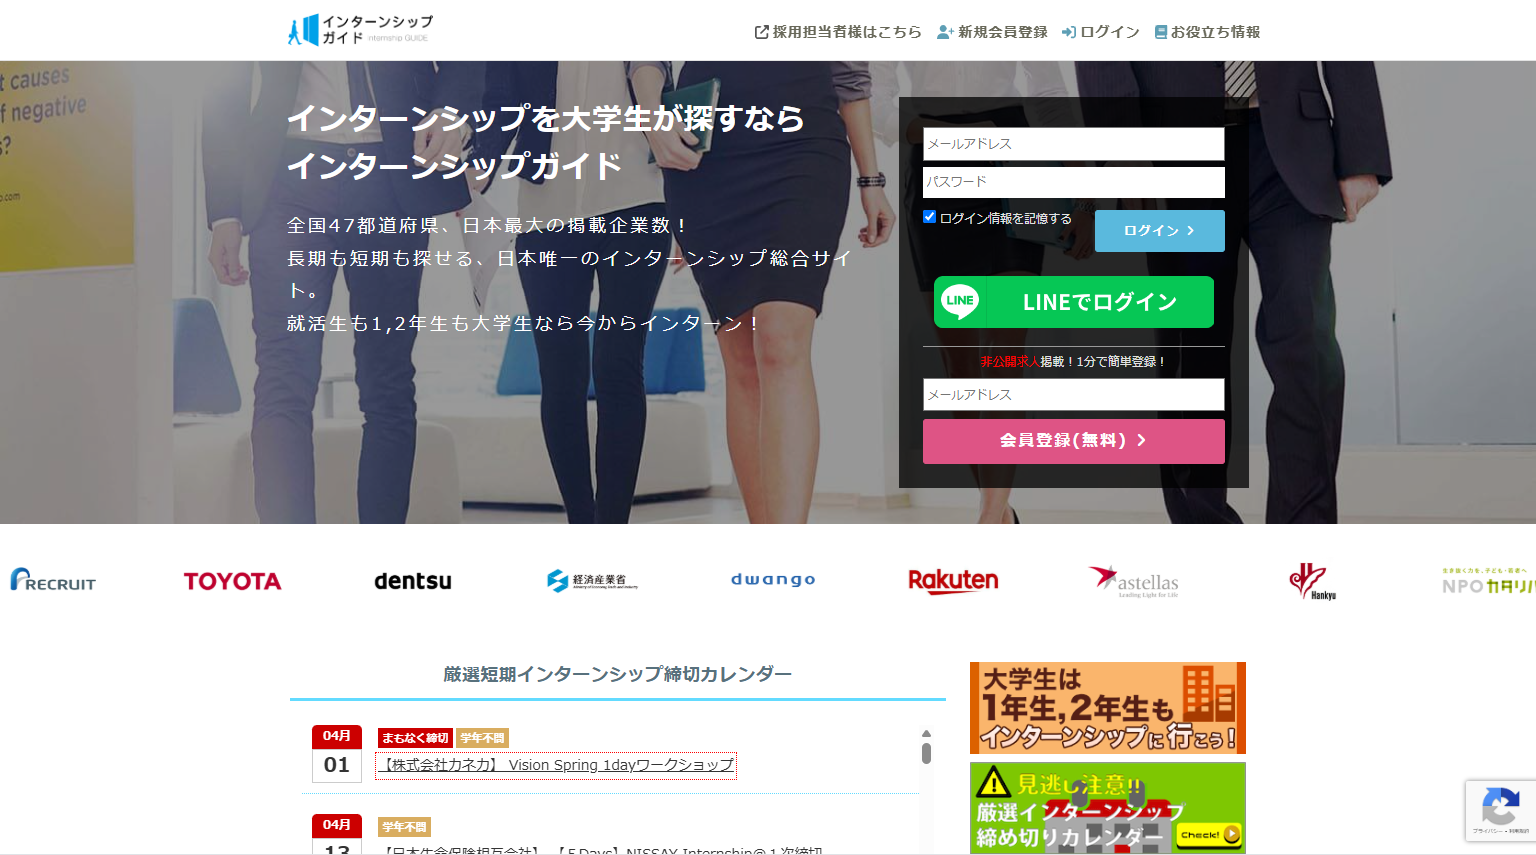Click the Rakuten company logo
Screen dimensions: 1536x855
(x=953, y=581)
